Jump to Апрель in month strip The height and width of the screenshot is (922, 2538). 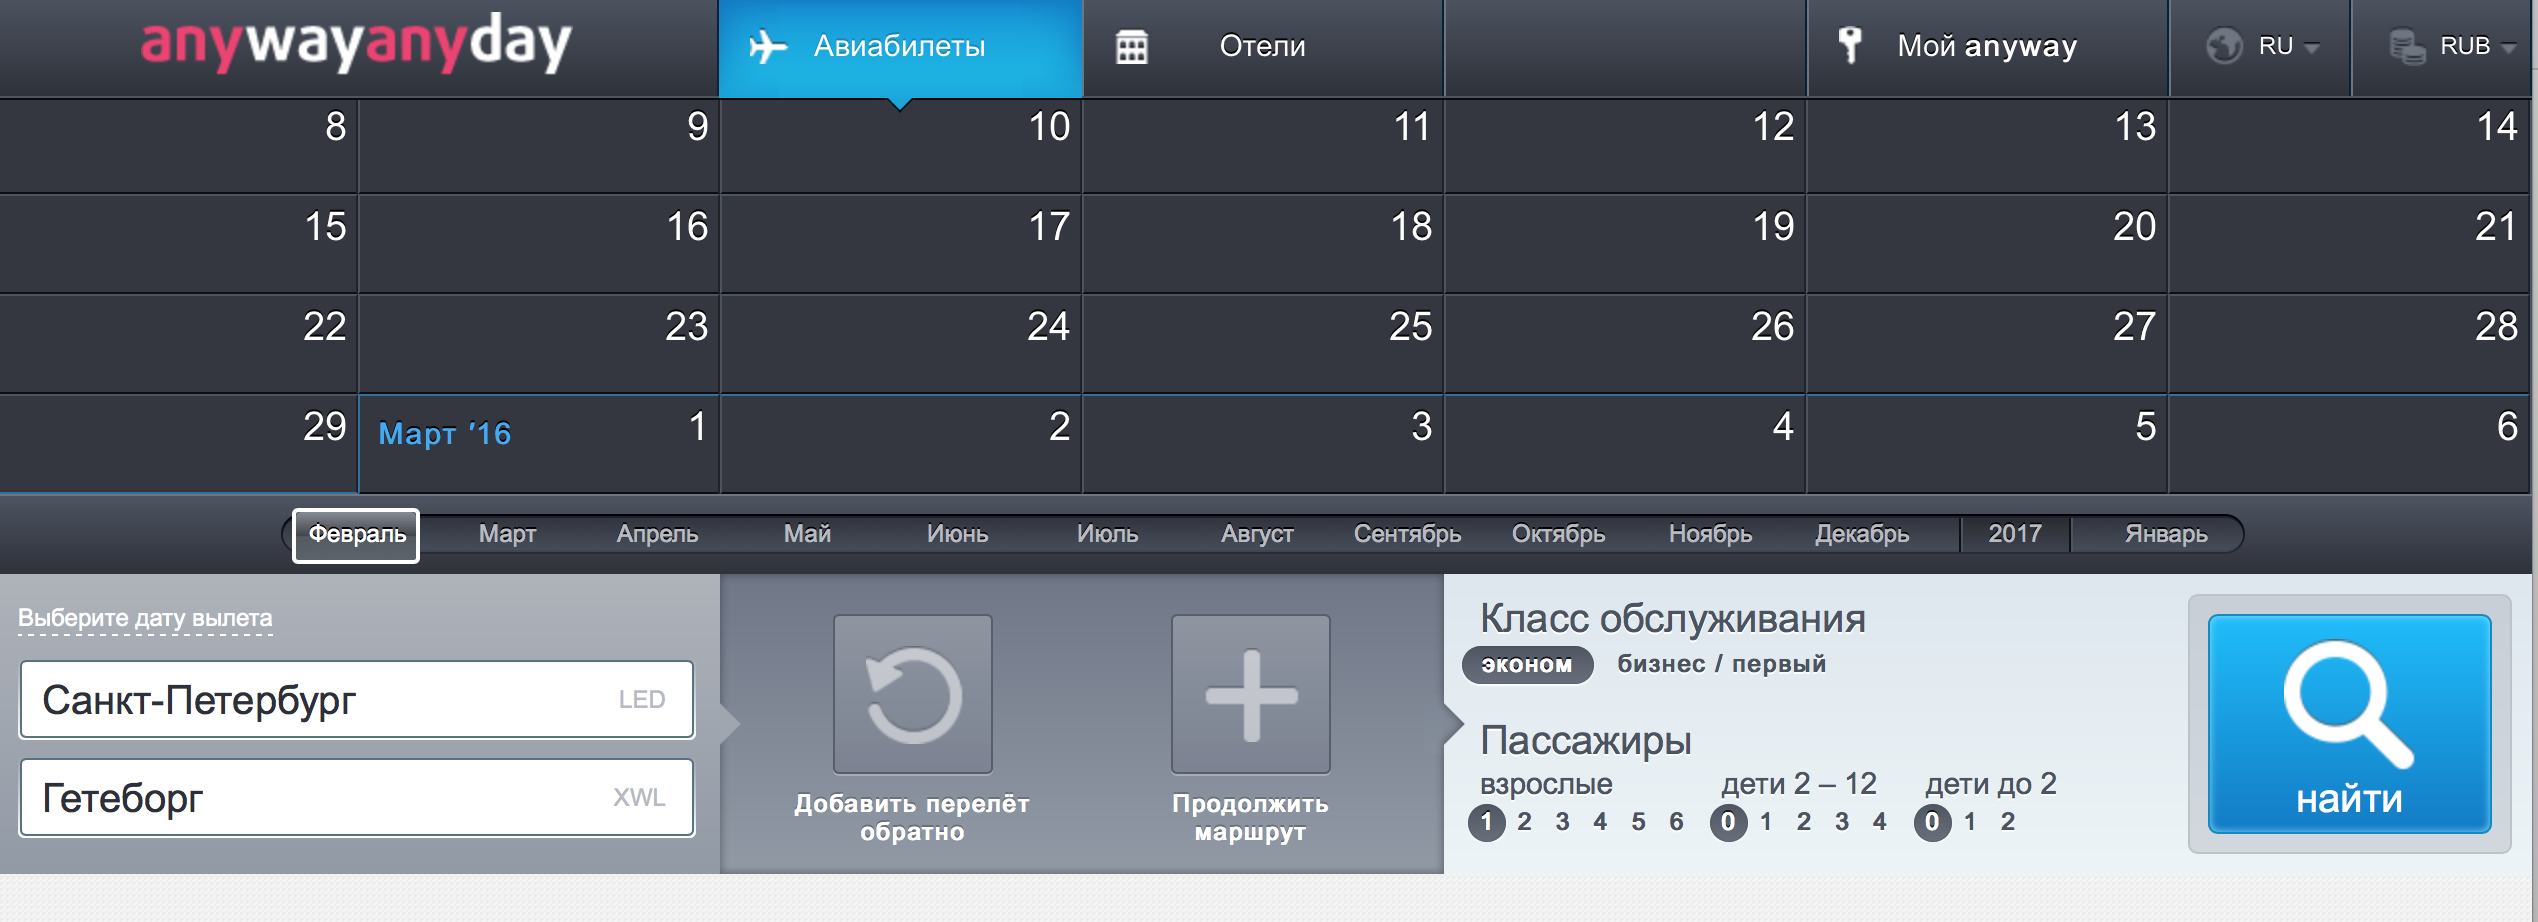coord(657,534)
